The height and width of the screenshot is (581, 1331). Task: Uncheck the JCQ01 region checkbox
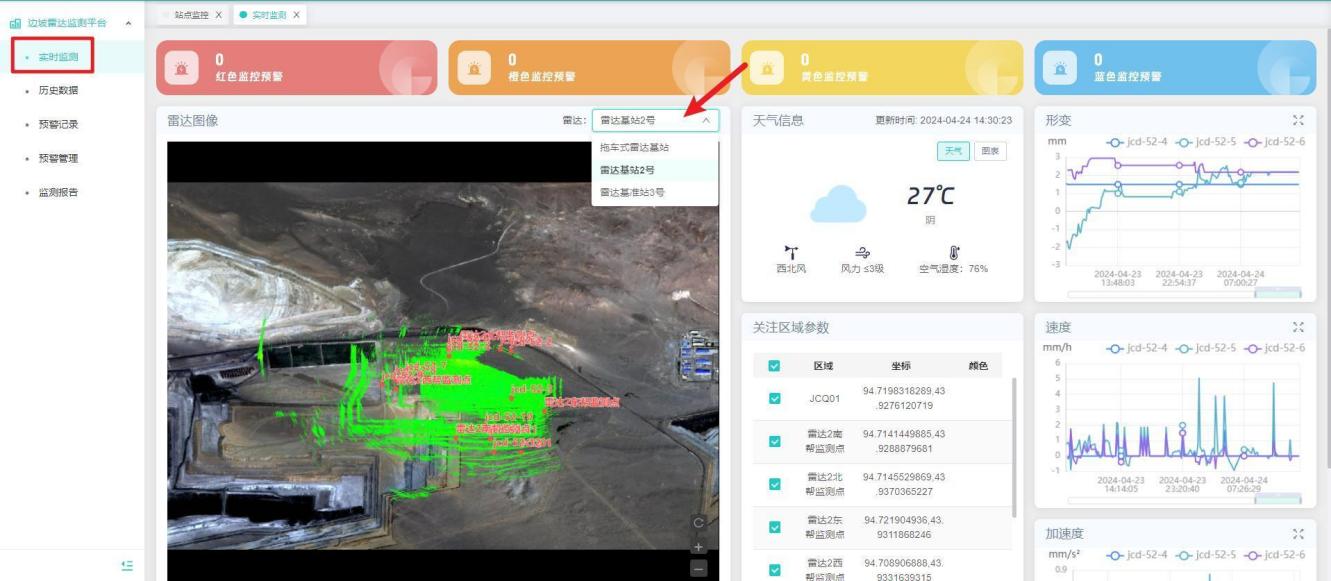pyautogui.click(x=774, y=398)
